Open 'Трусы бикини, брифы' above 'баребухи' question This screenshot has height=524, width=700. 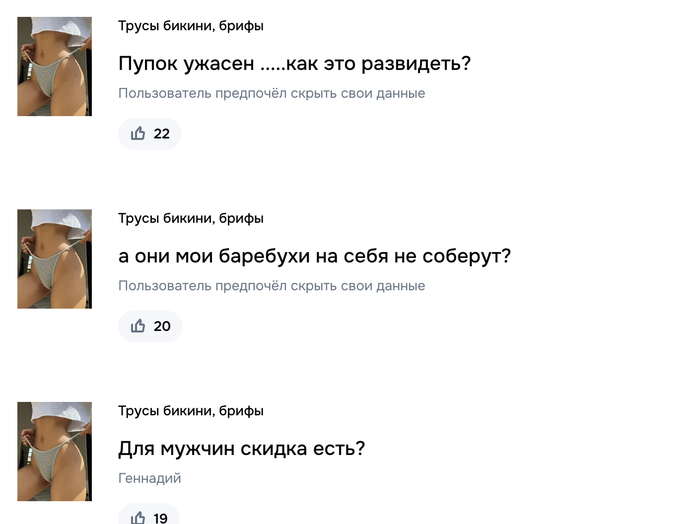click(x=191, y=218)
